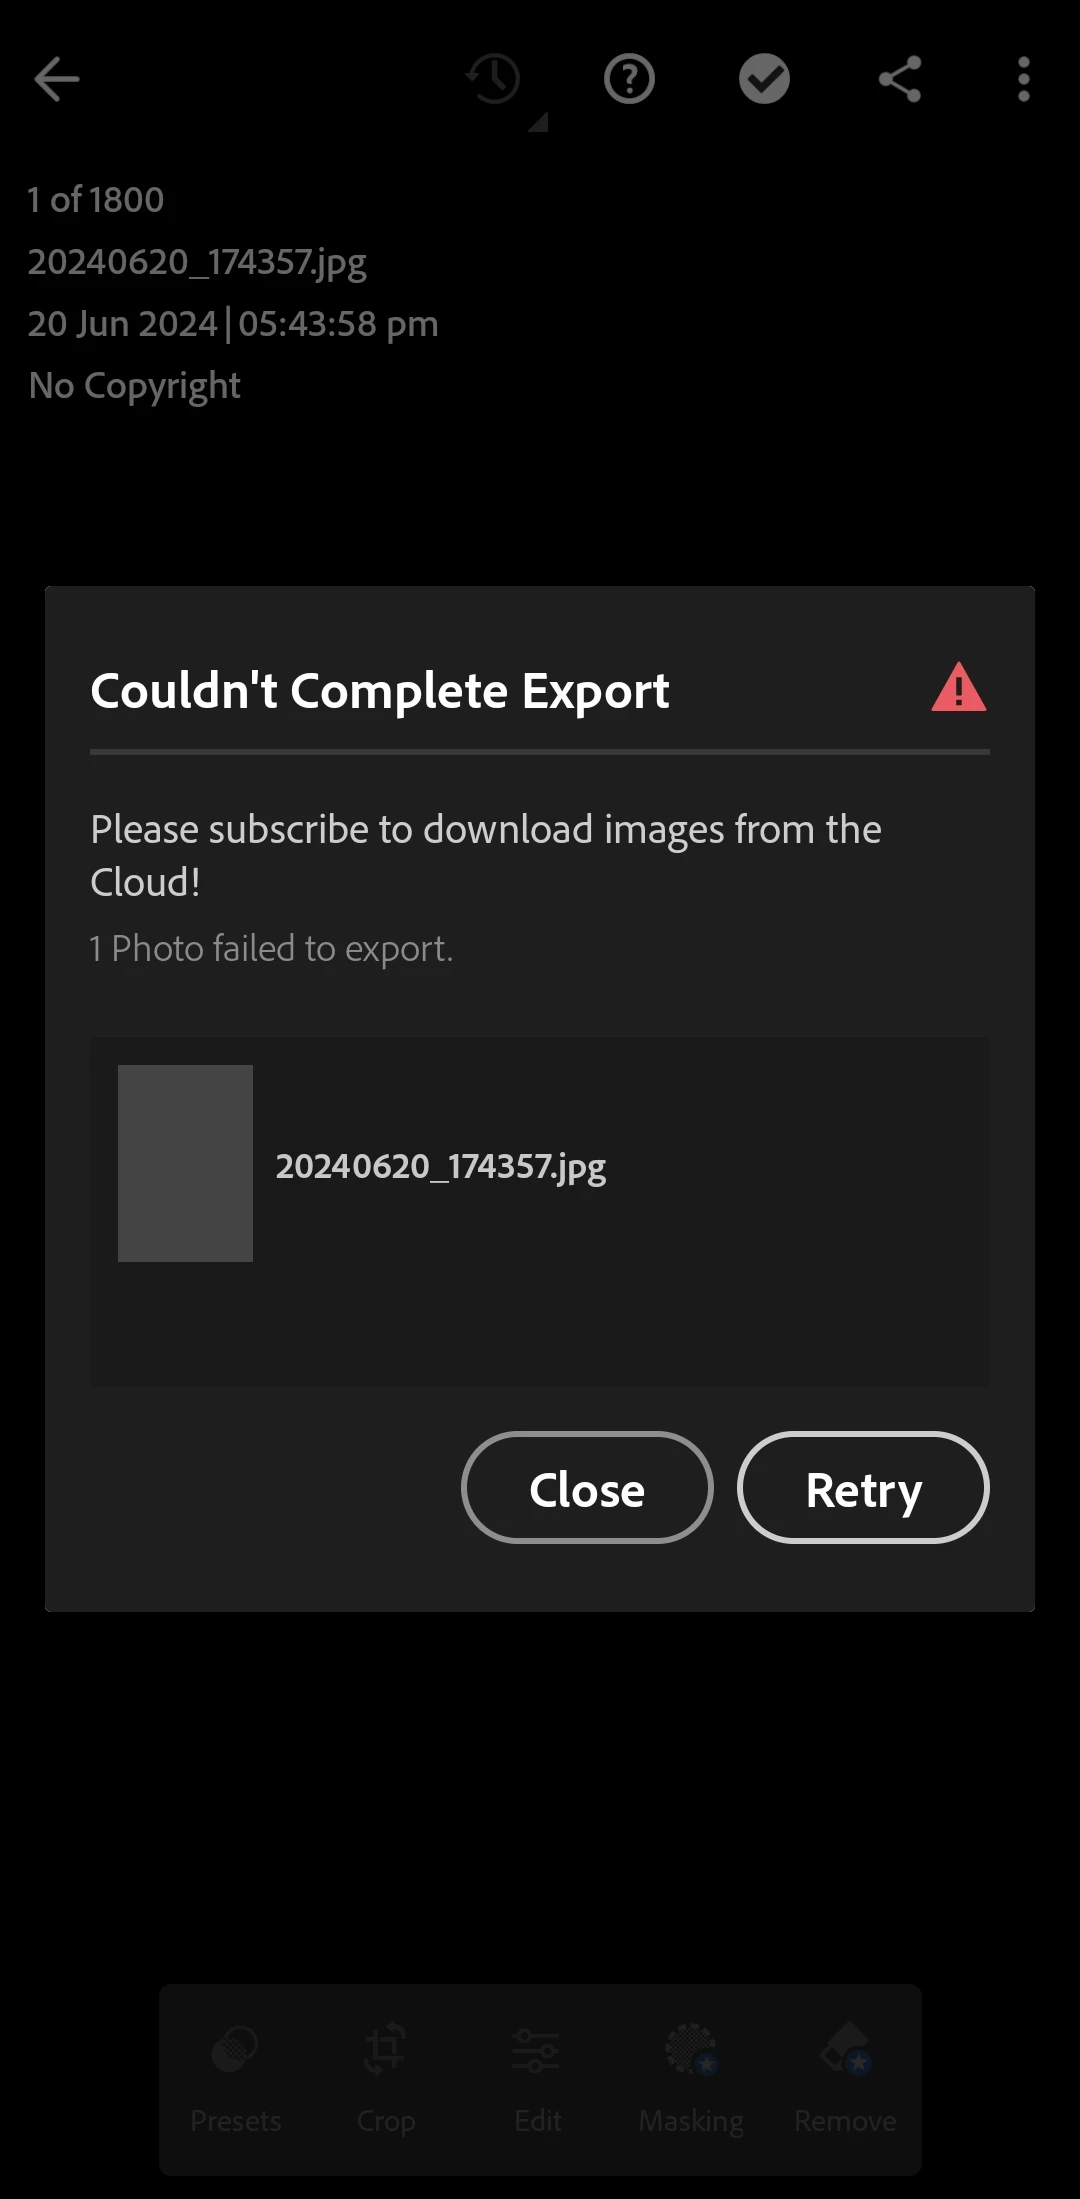The image size is (1080, 2199).
Task: Select the Crop tool
Action: (x=386, y=2078)
